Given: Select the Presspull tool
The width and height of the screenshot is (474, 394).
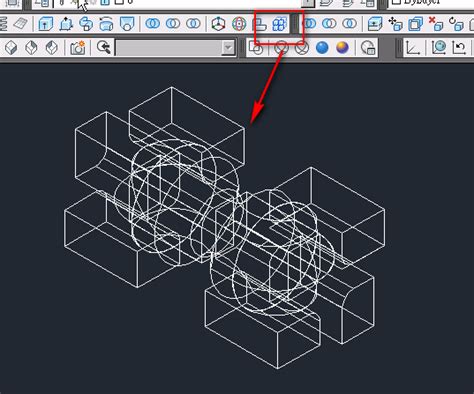Looking at the screenshot, I should (x=66, y=24).
